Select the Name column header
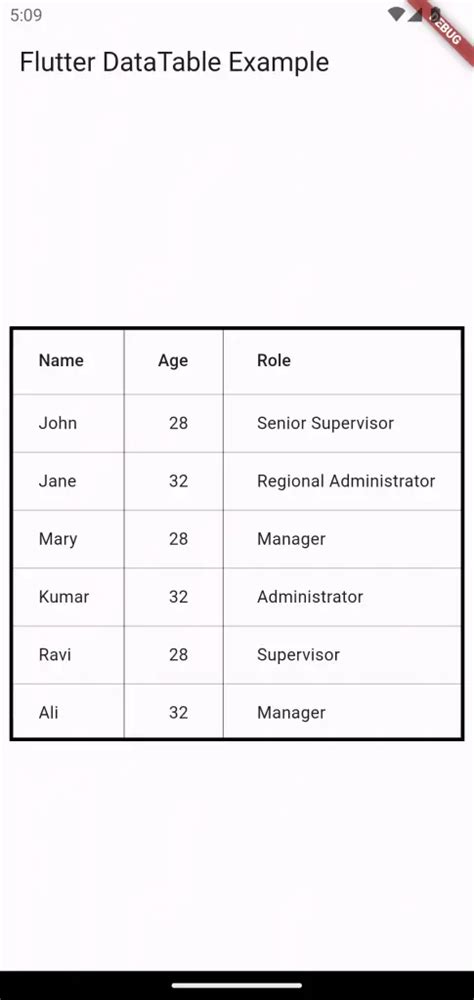The height and width of the screenshot is (1000, 474). [x=61, y=360]
